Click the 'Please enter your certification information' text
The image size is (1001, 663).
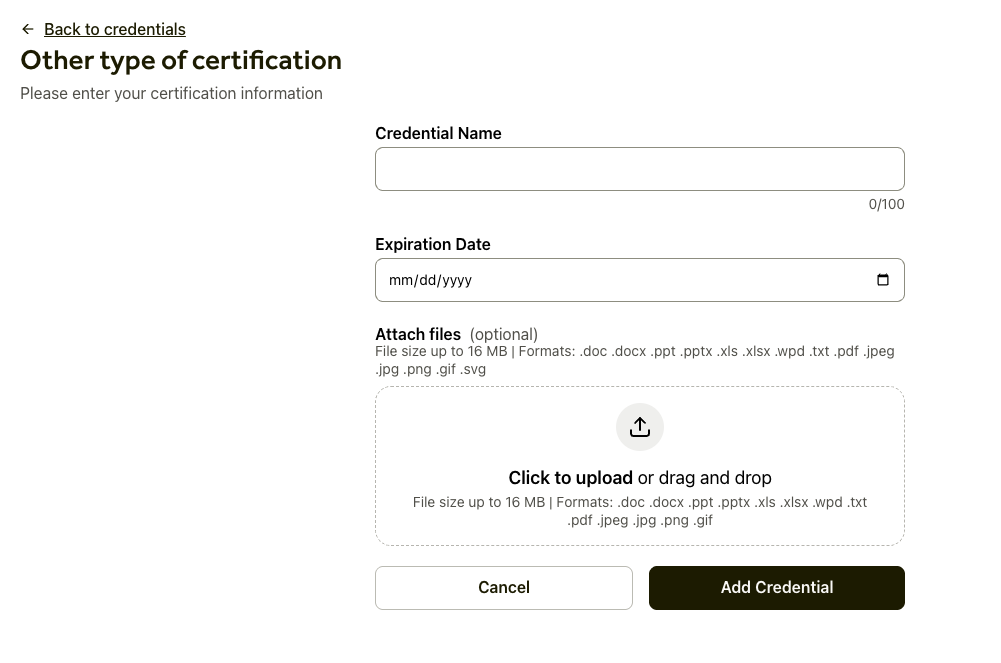click(171, 93)
